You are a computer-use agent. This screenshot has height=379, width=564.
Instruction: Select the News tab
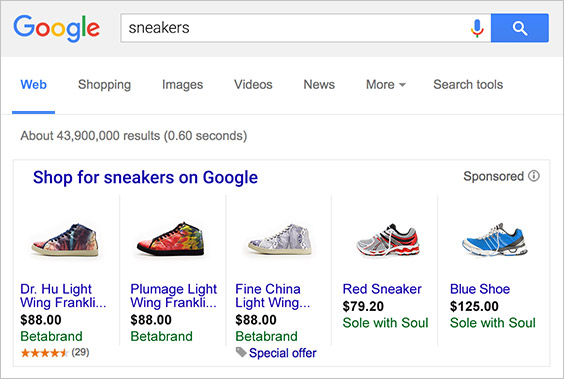click(x=319, y=85)
